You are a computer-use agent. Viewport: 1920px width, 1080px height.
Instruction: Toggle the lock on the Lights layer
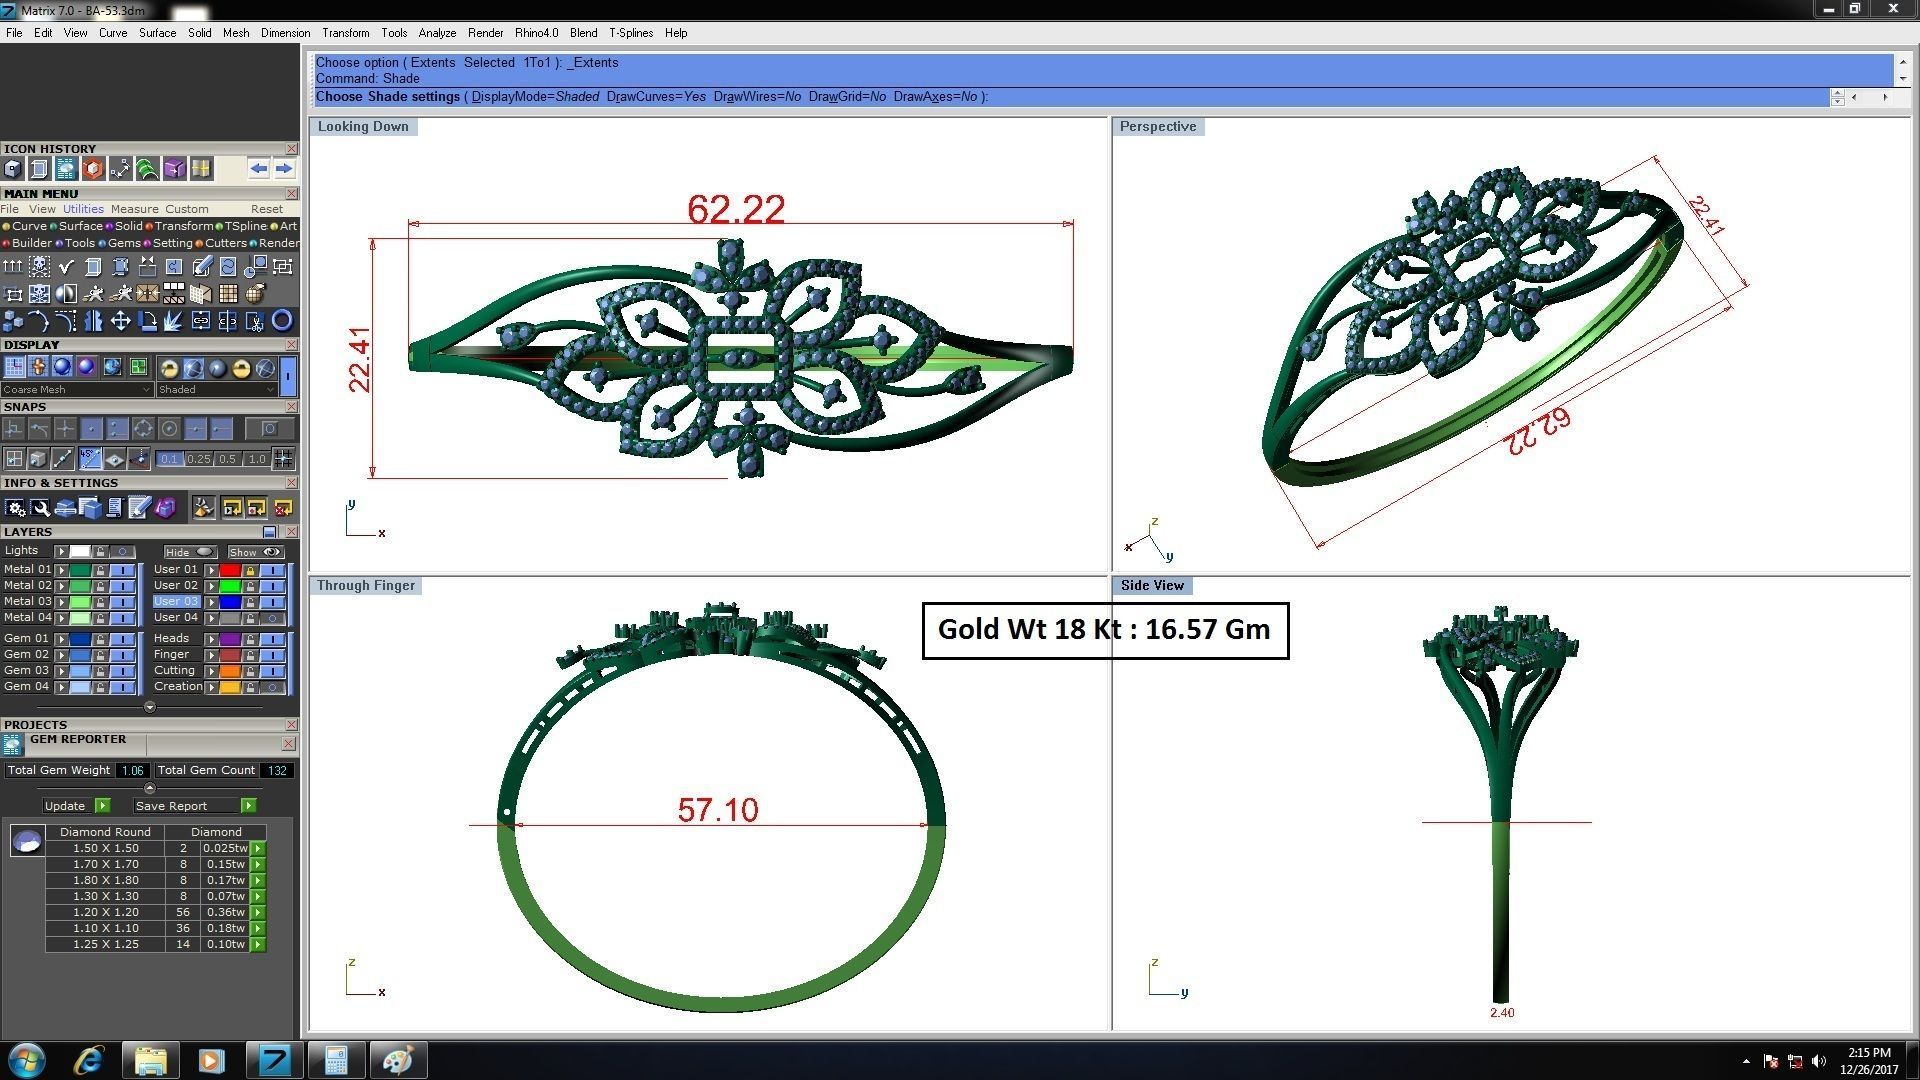pyautogui.click(x=100, y=551)
